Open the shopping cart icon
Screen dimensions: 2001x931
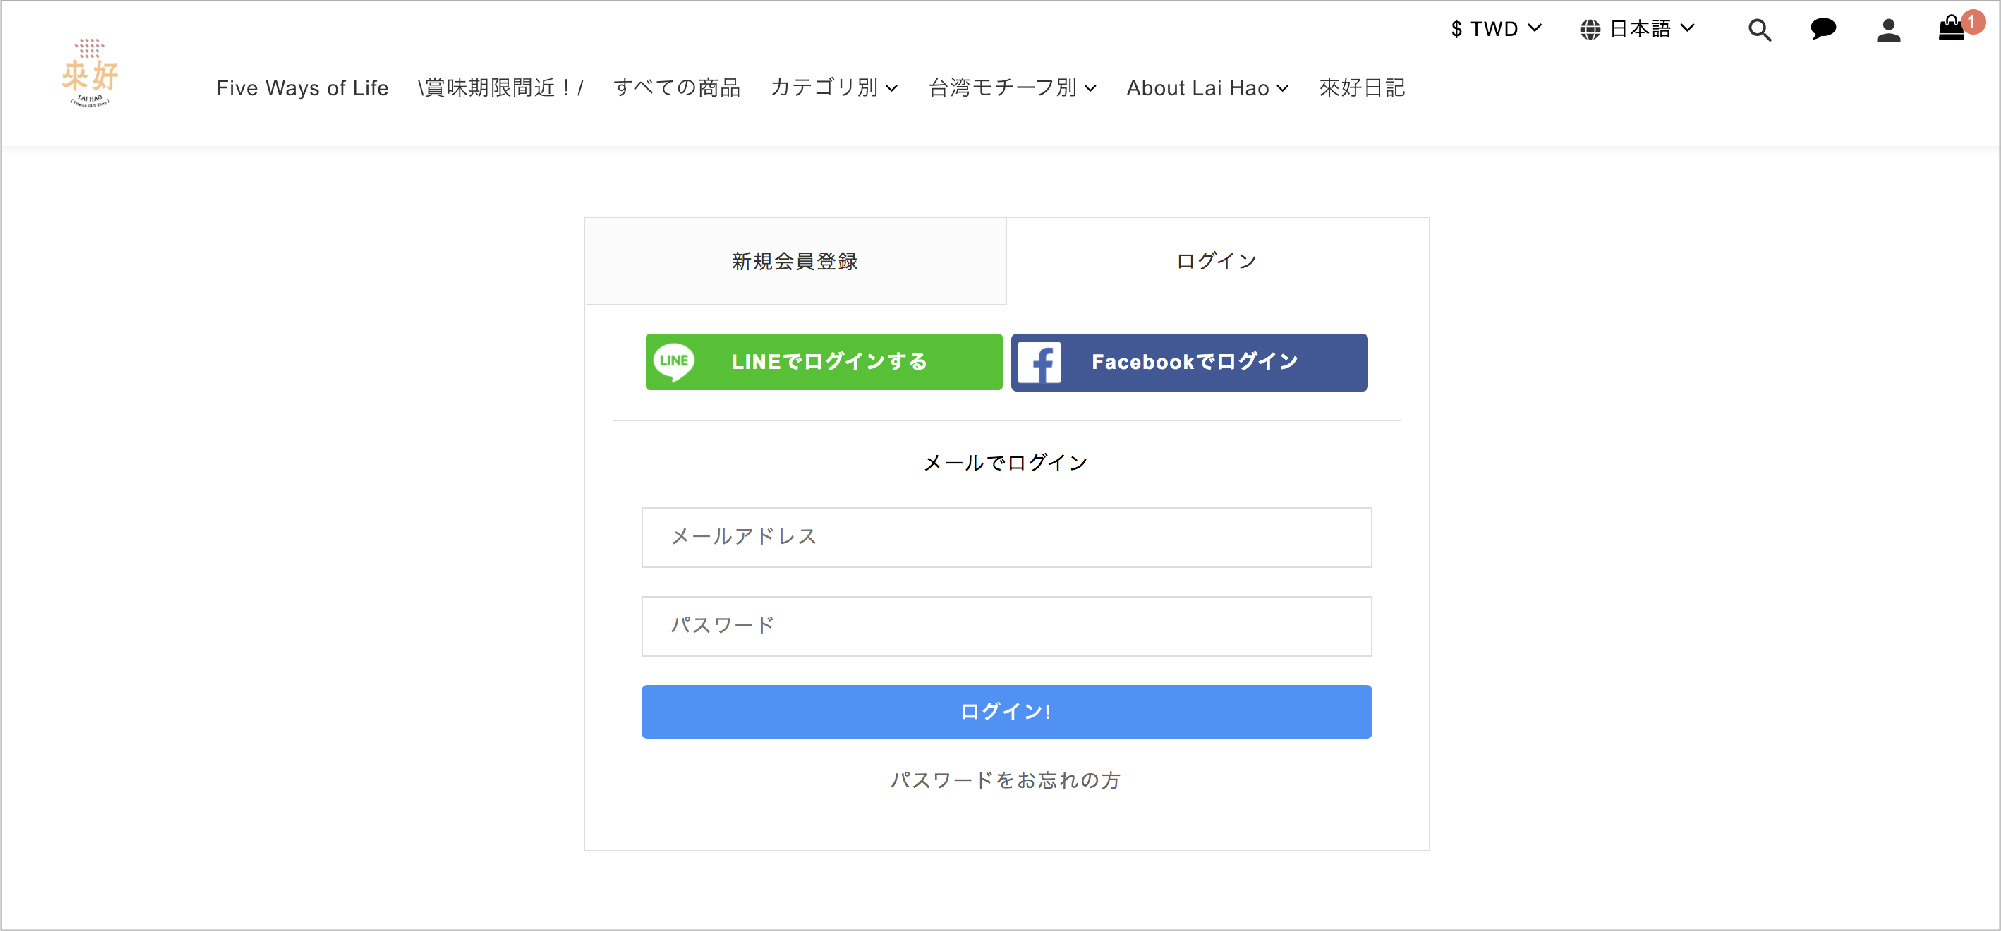[1952, 28]
